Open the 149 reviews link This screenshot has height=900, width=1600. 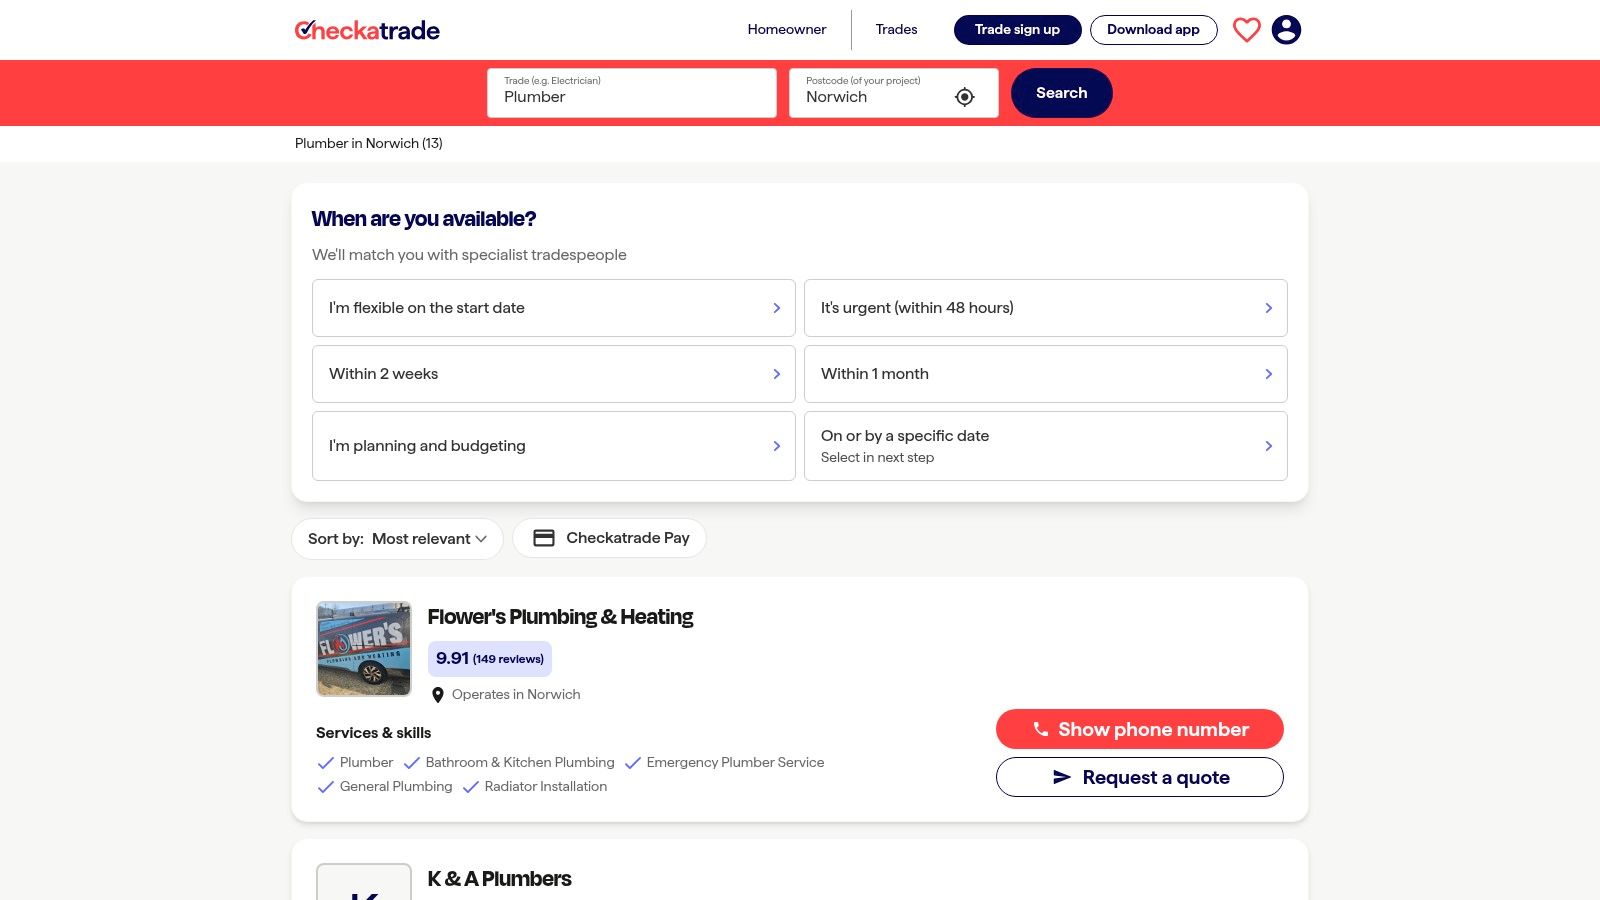click(508, 658)
